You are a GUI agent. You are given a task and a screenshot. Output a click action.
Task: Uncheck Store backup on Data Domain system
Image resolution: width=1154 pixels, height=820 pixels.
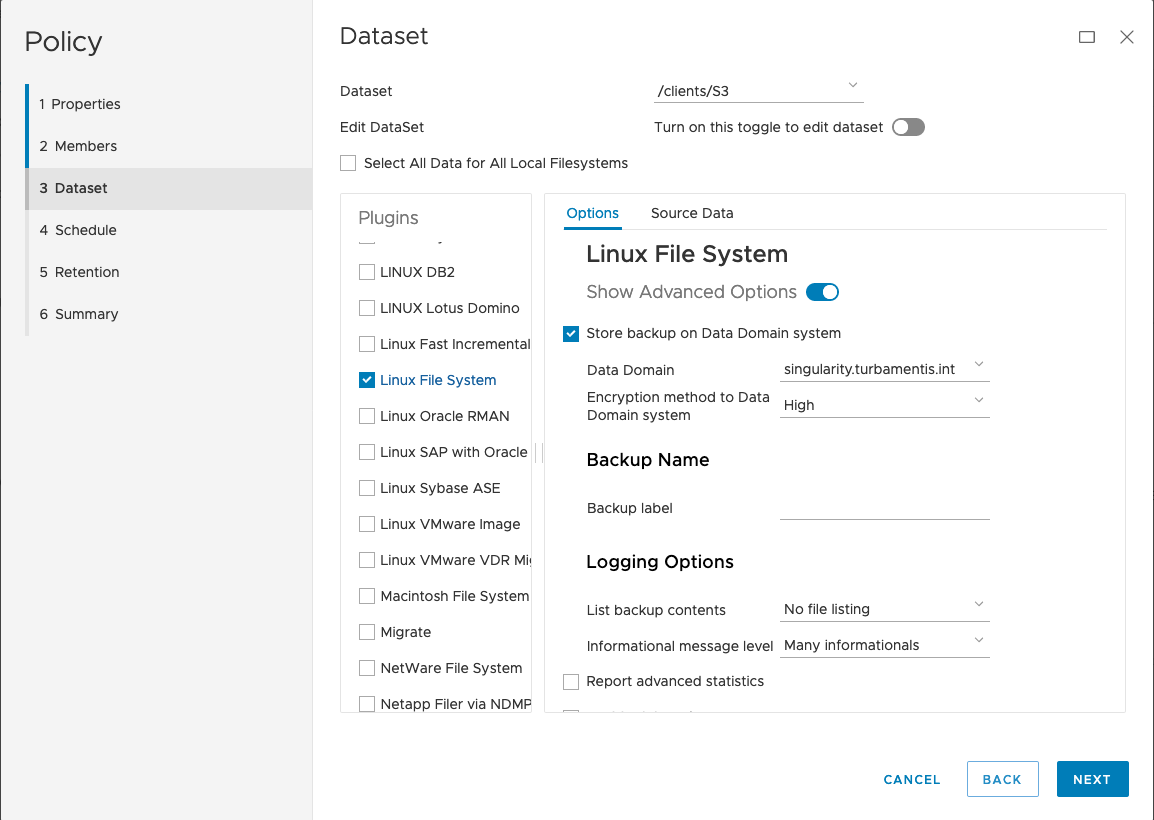pos(570,333)
